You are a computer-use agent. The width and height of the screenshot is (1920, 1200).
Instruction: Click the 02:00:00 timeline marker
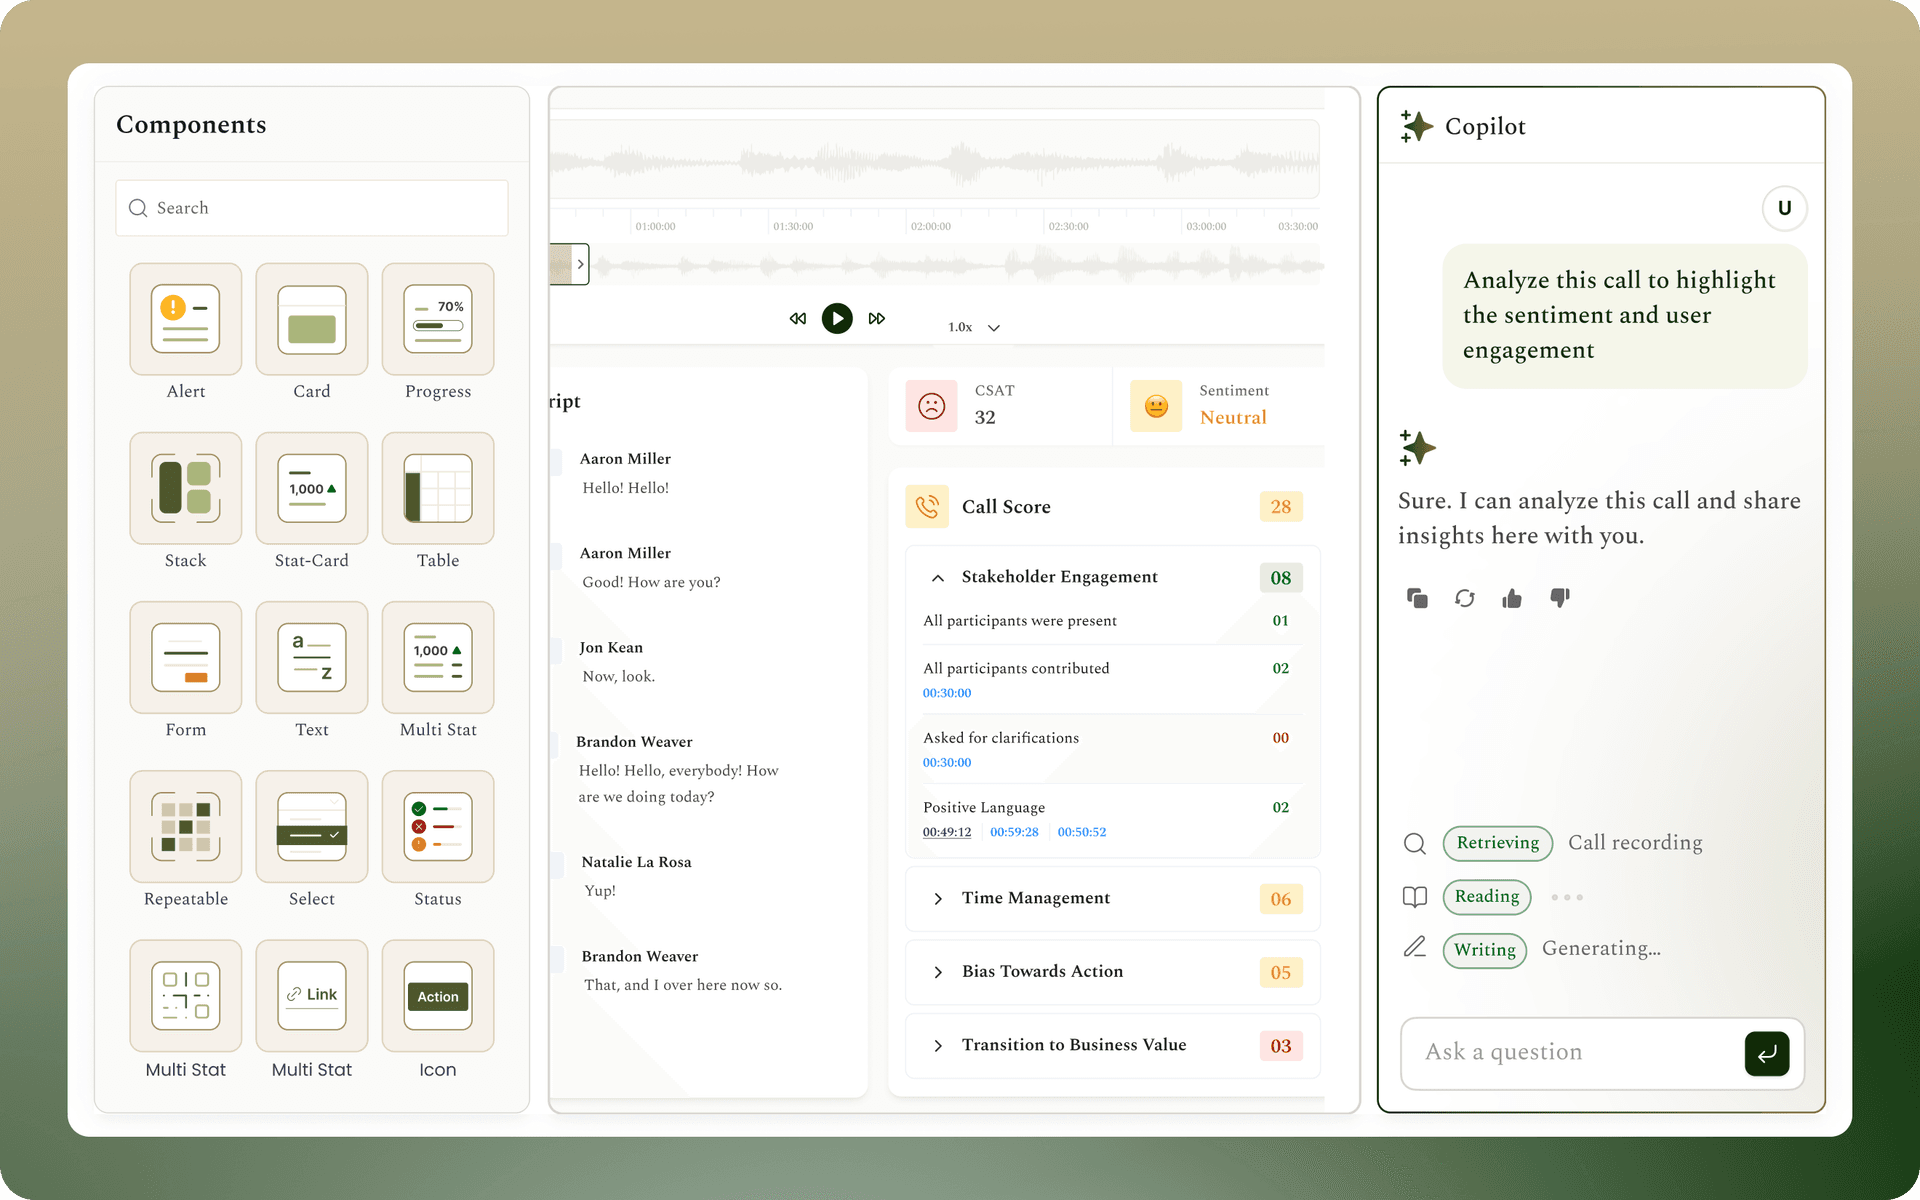(x=931, y=227)
